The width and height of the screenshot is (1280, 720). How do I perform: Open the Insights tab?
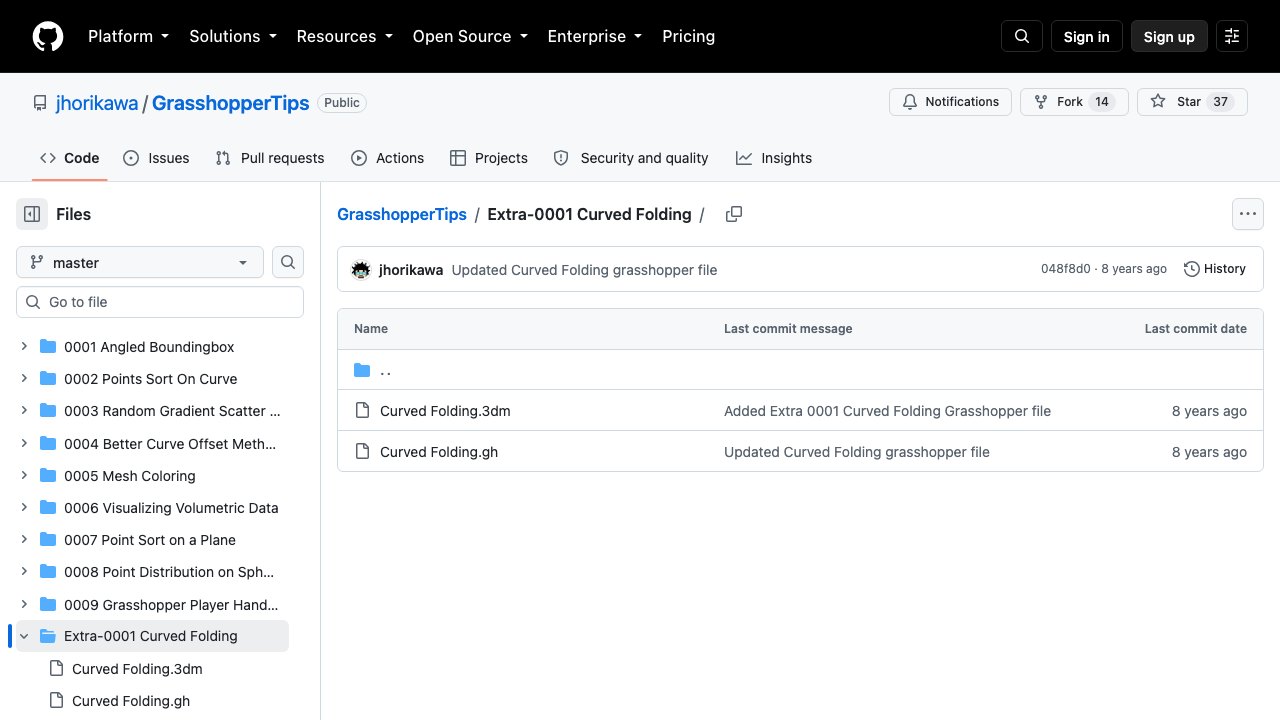coord(774,158)
